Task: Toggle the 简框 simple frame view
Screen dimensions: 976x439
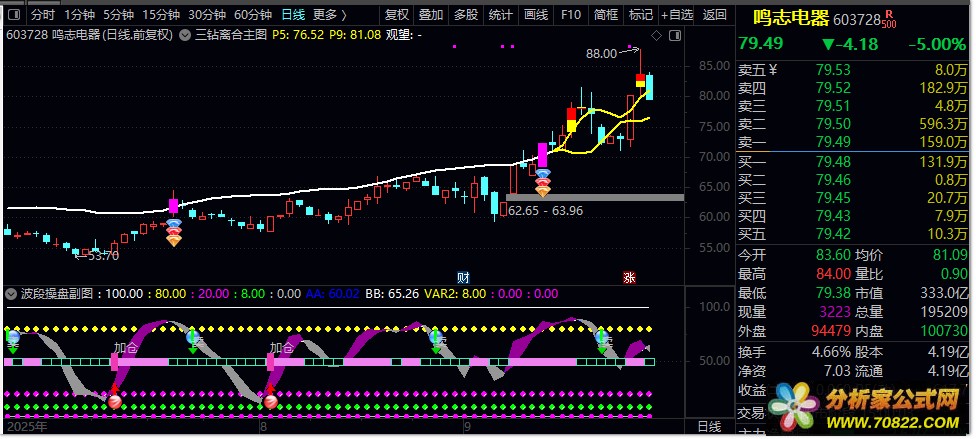Action: click(606, 14)
